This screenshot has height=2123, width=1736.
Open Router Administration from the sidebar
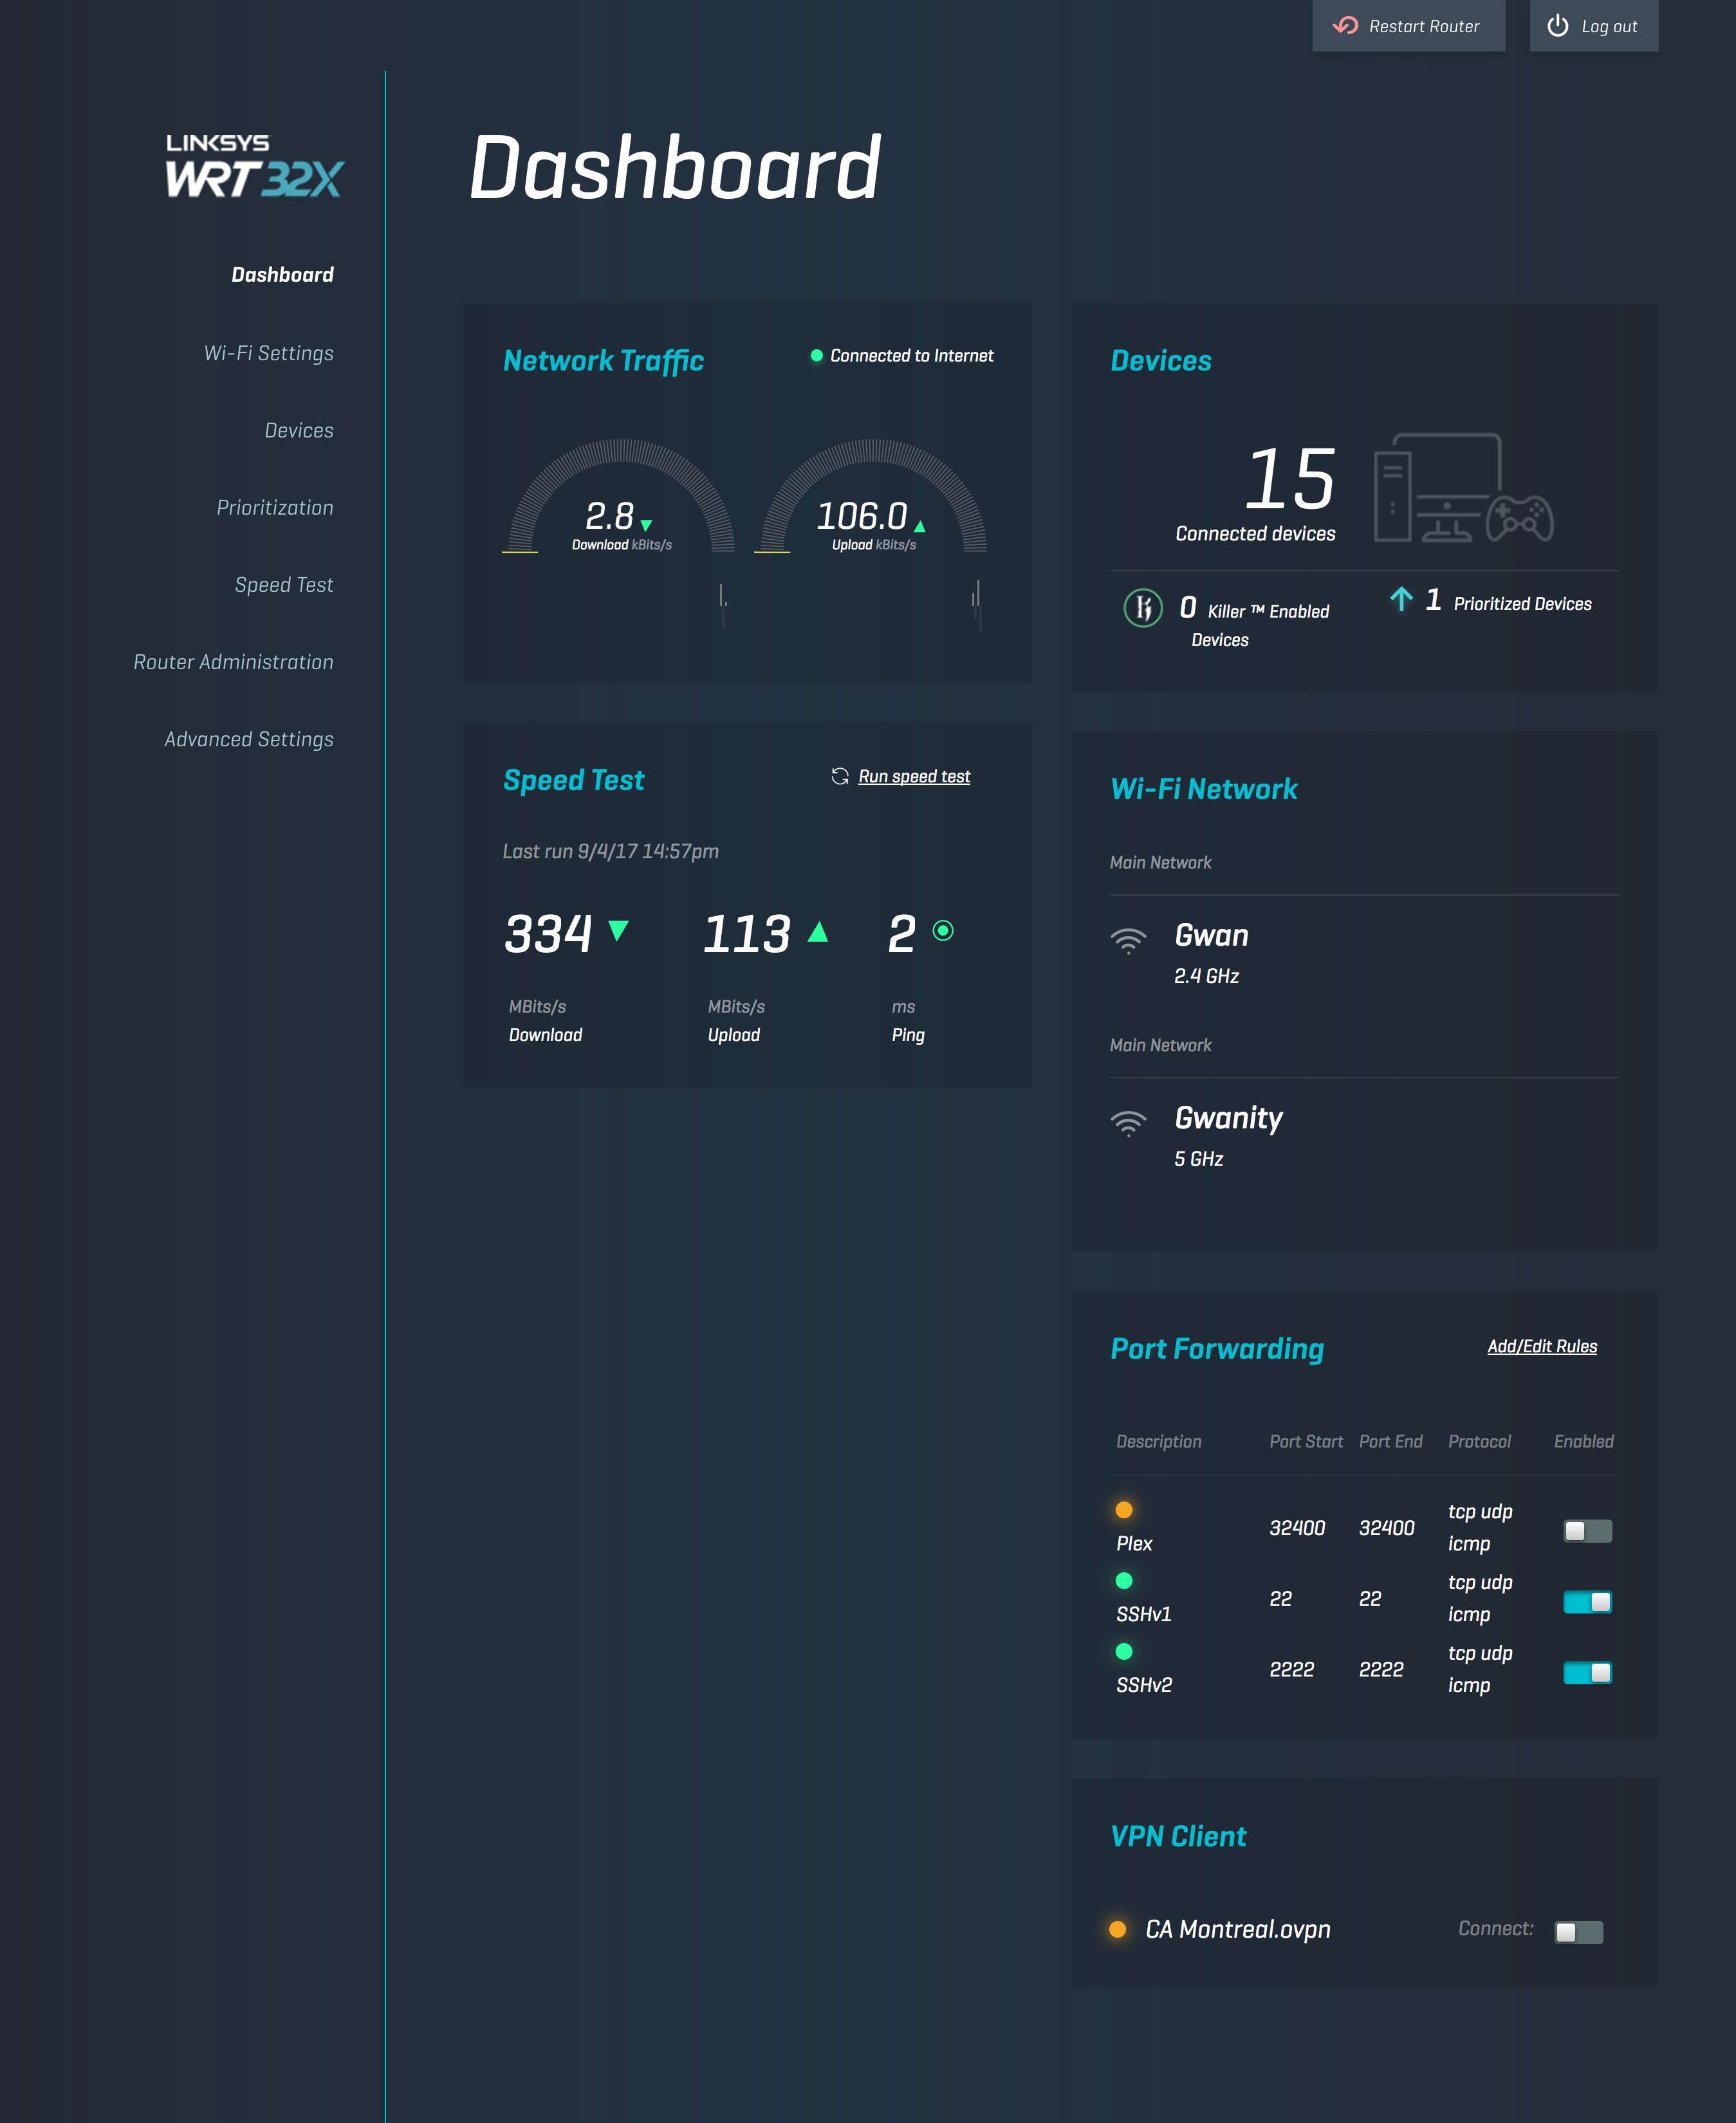pos(233,662)
